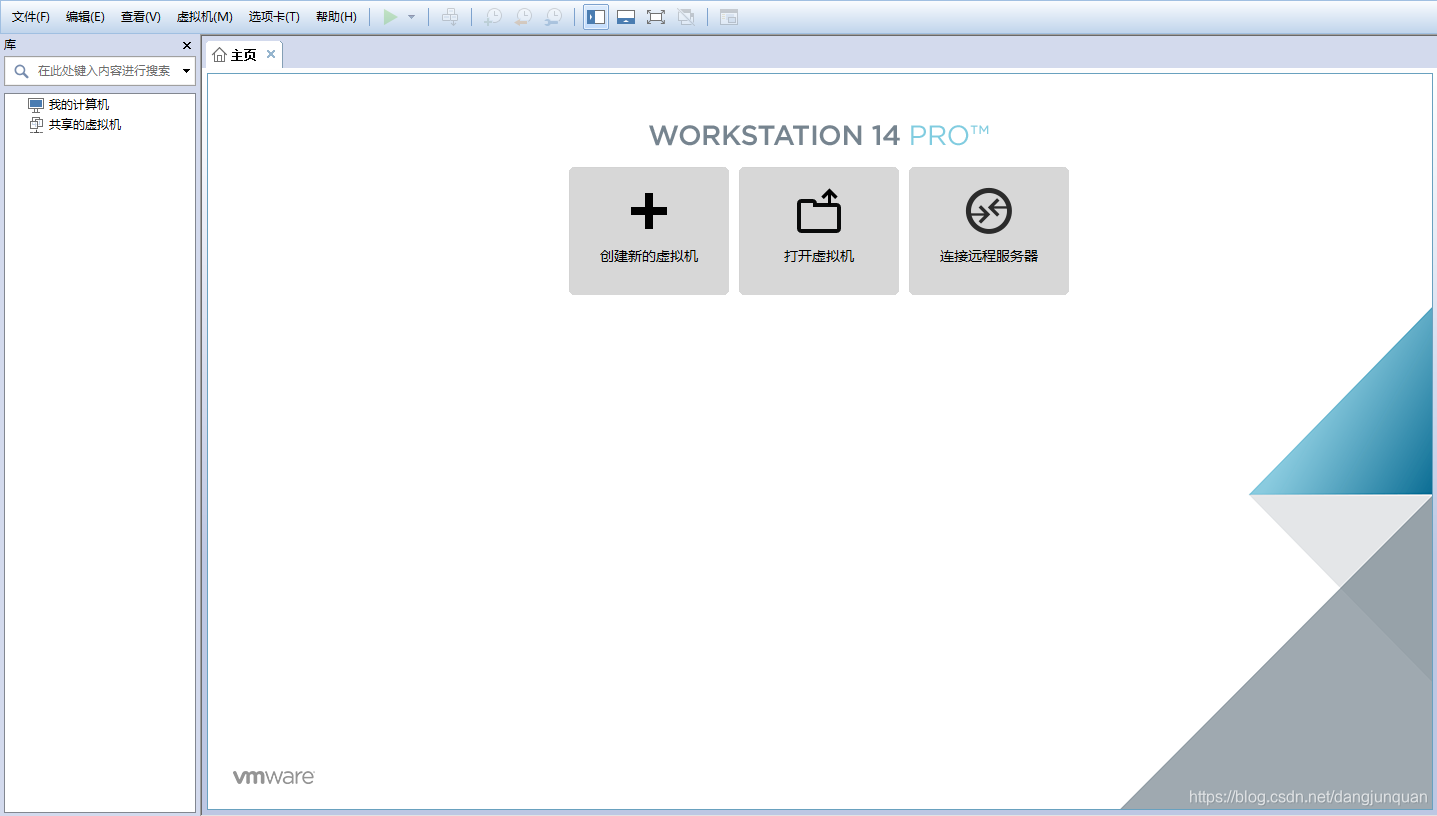Enter full screen mode icon

click(656, 17)
